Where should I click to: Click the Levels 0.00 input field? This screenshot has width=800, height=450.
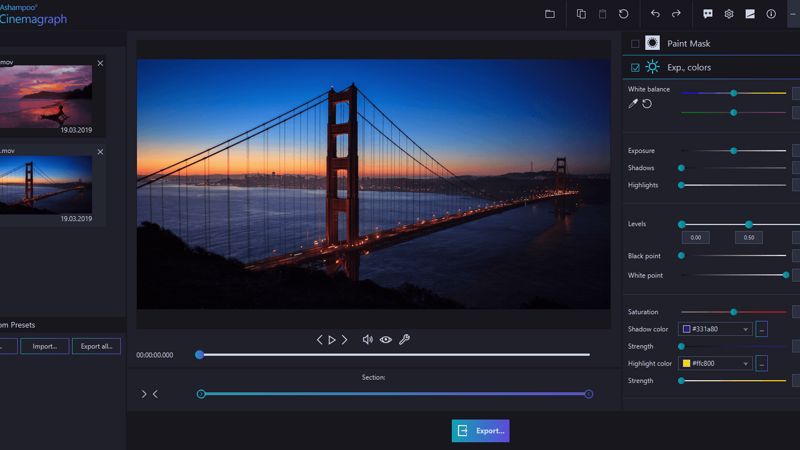click(695, 237)
